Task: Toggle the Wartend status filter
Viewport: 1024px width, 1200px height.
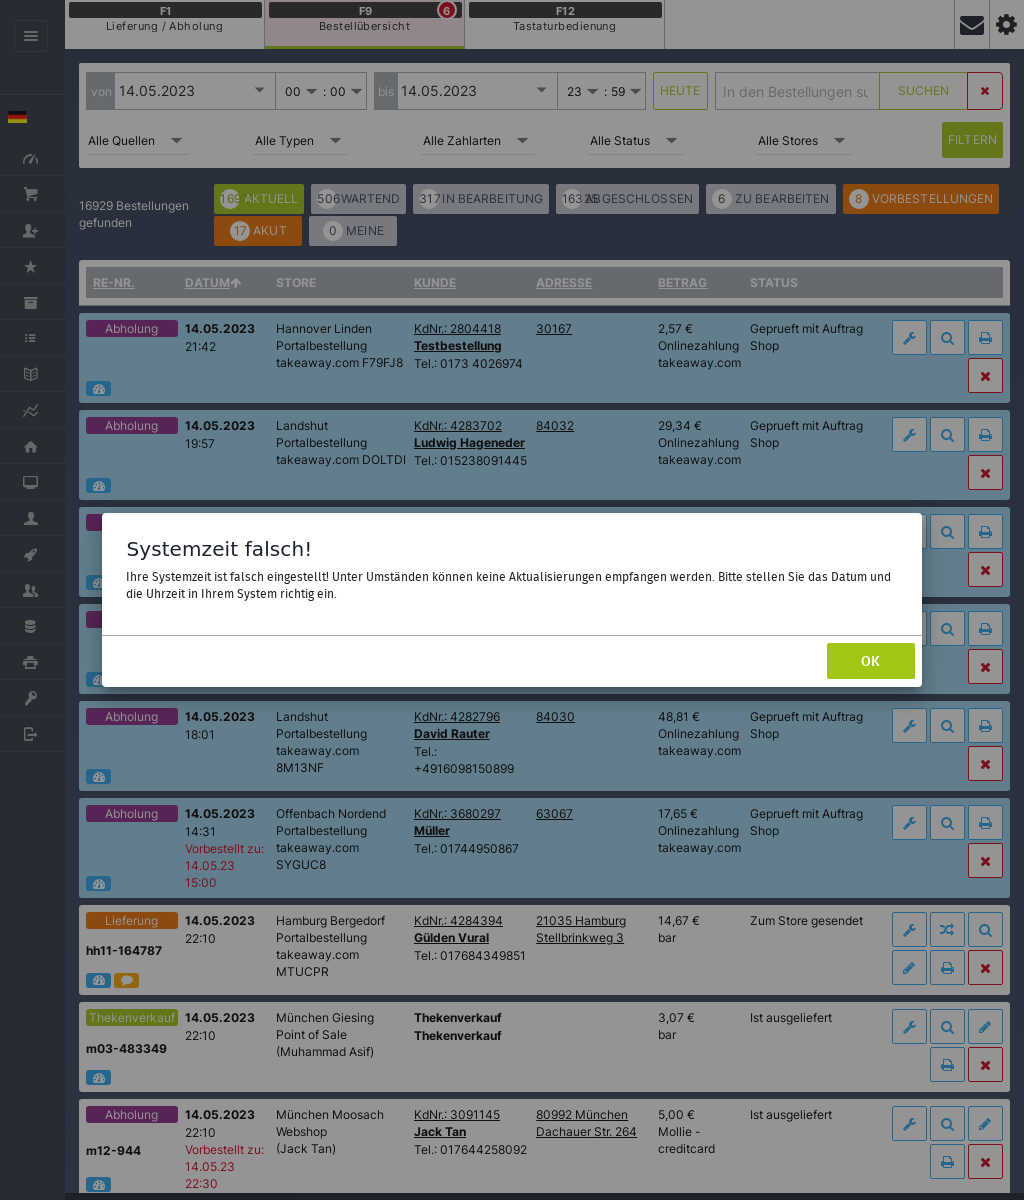Action: 358,199
